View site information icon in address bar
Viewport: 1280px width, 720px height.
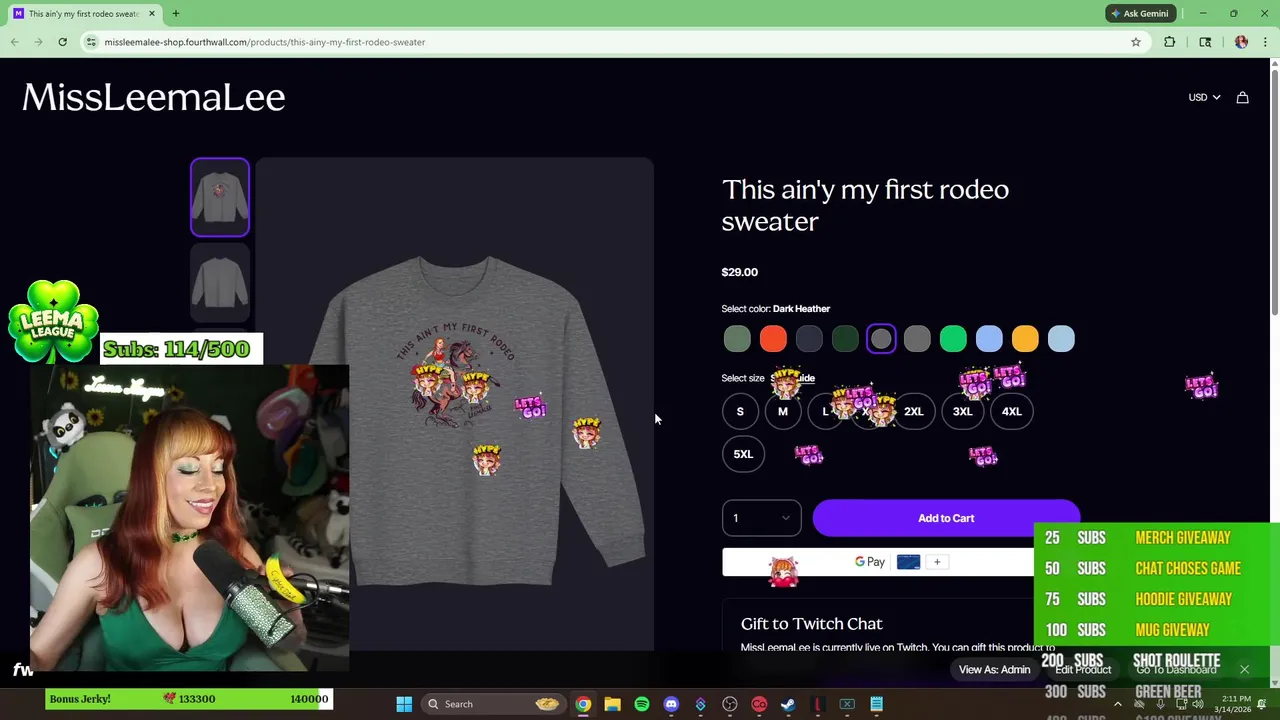(x=91, y=42)
